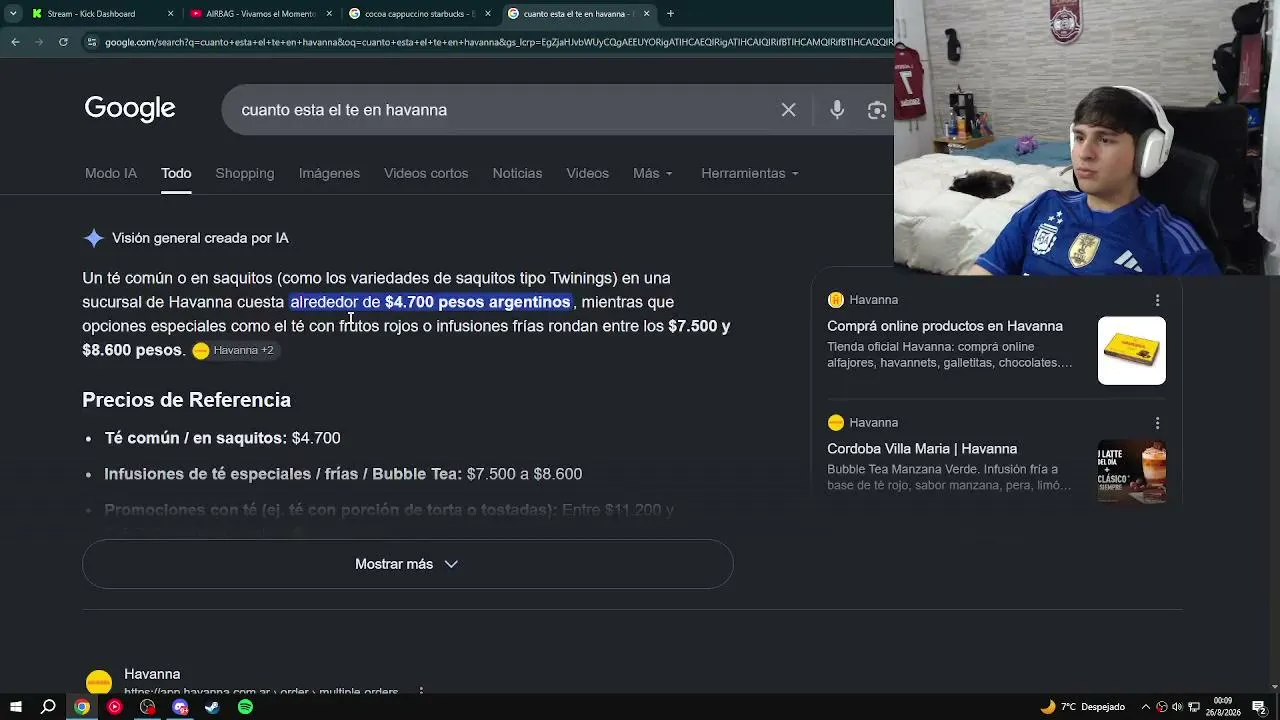Image resolution: width=1280 pixels, height=720 pixels.
Task: Open the Discord taskbar icon
Action: (x=180, y=707)
